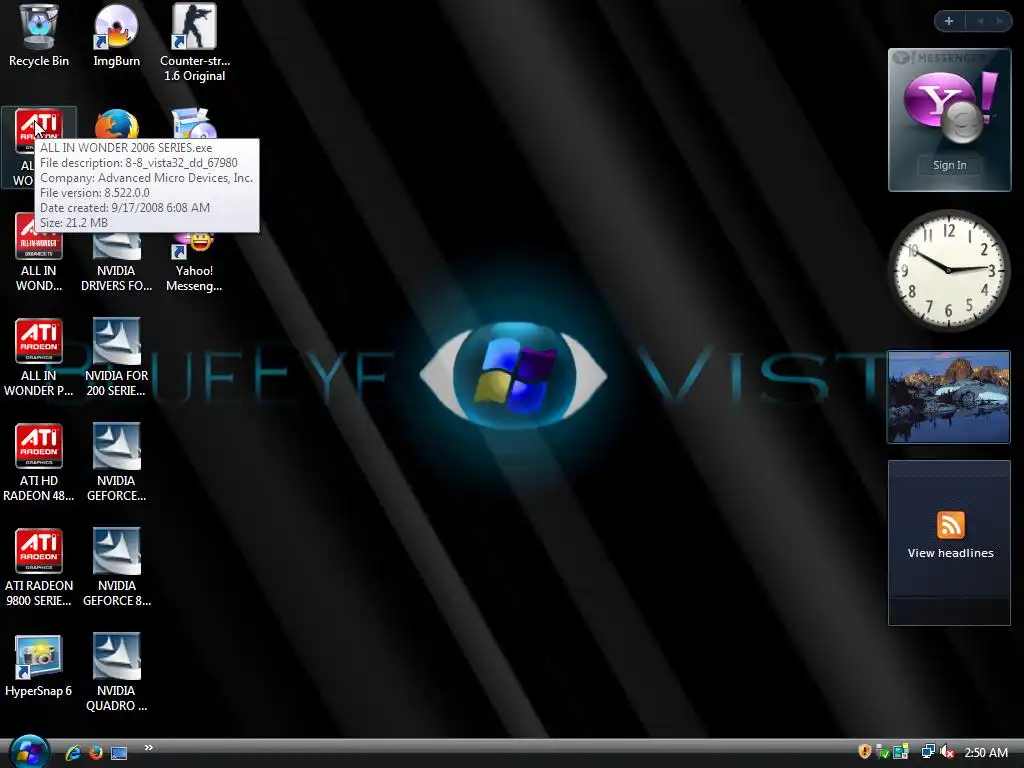Select the ATI RADEON 9800 SERIE... icon
Screen dimensions: 1024x768
(39, 568)
